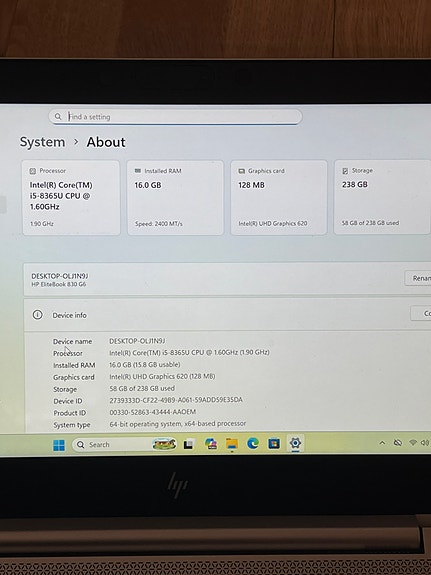
Task: Select the Graphics card info card
Action: click(279, 197)
